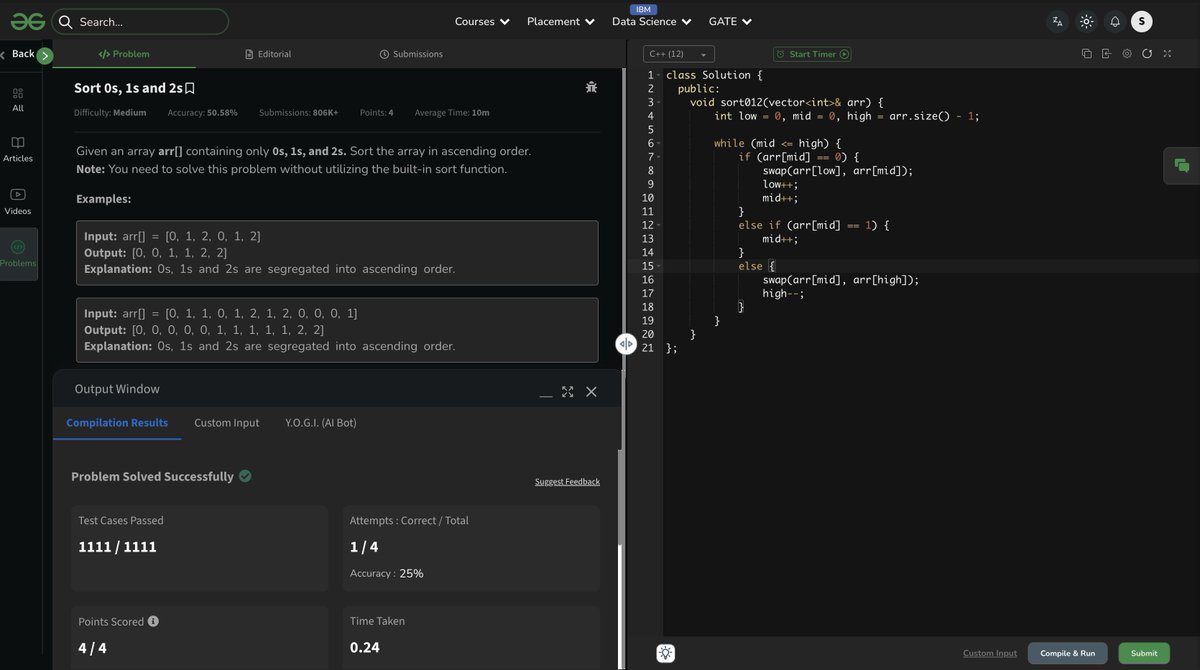The image size is (1200, 670).
Task: Select the Custom Input tab
Action: click(x=227, y=423)
